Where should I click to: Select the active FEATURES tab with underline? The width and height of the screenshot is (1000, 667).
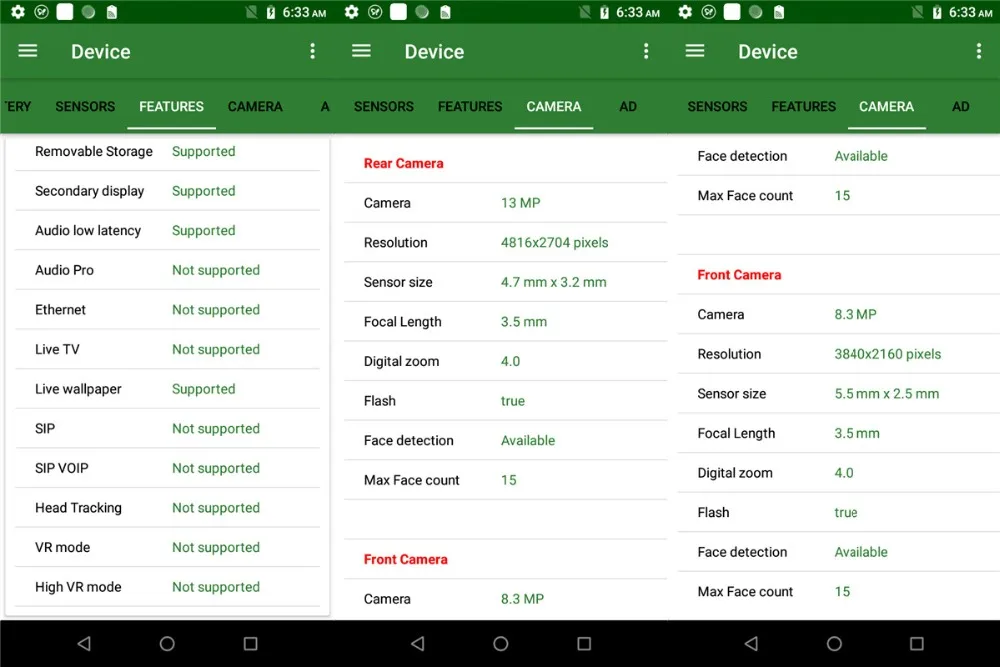(172, 106)
